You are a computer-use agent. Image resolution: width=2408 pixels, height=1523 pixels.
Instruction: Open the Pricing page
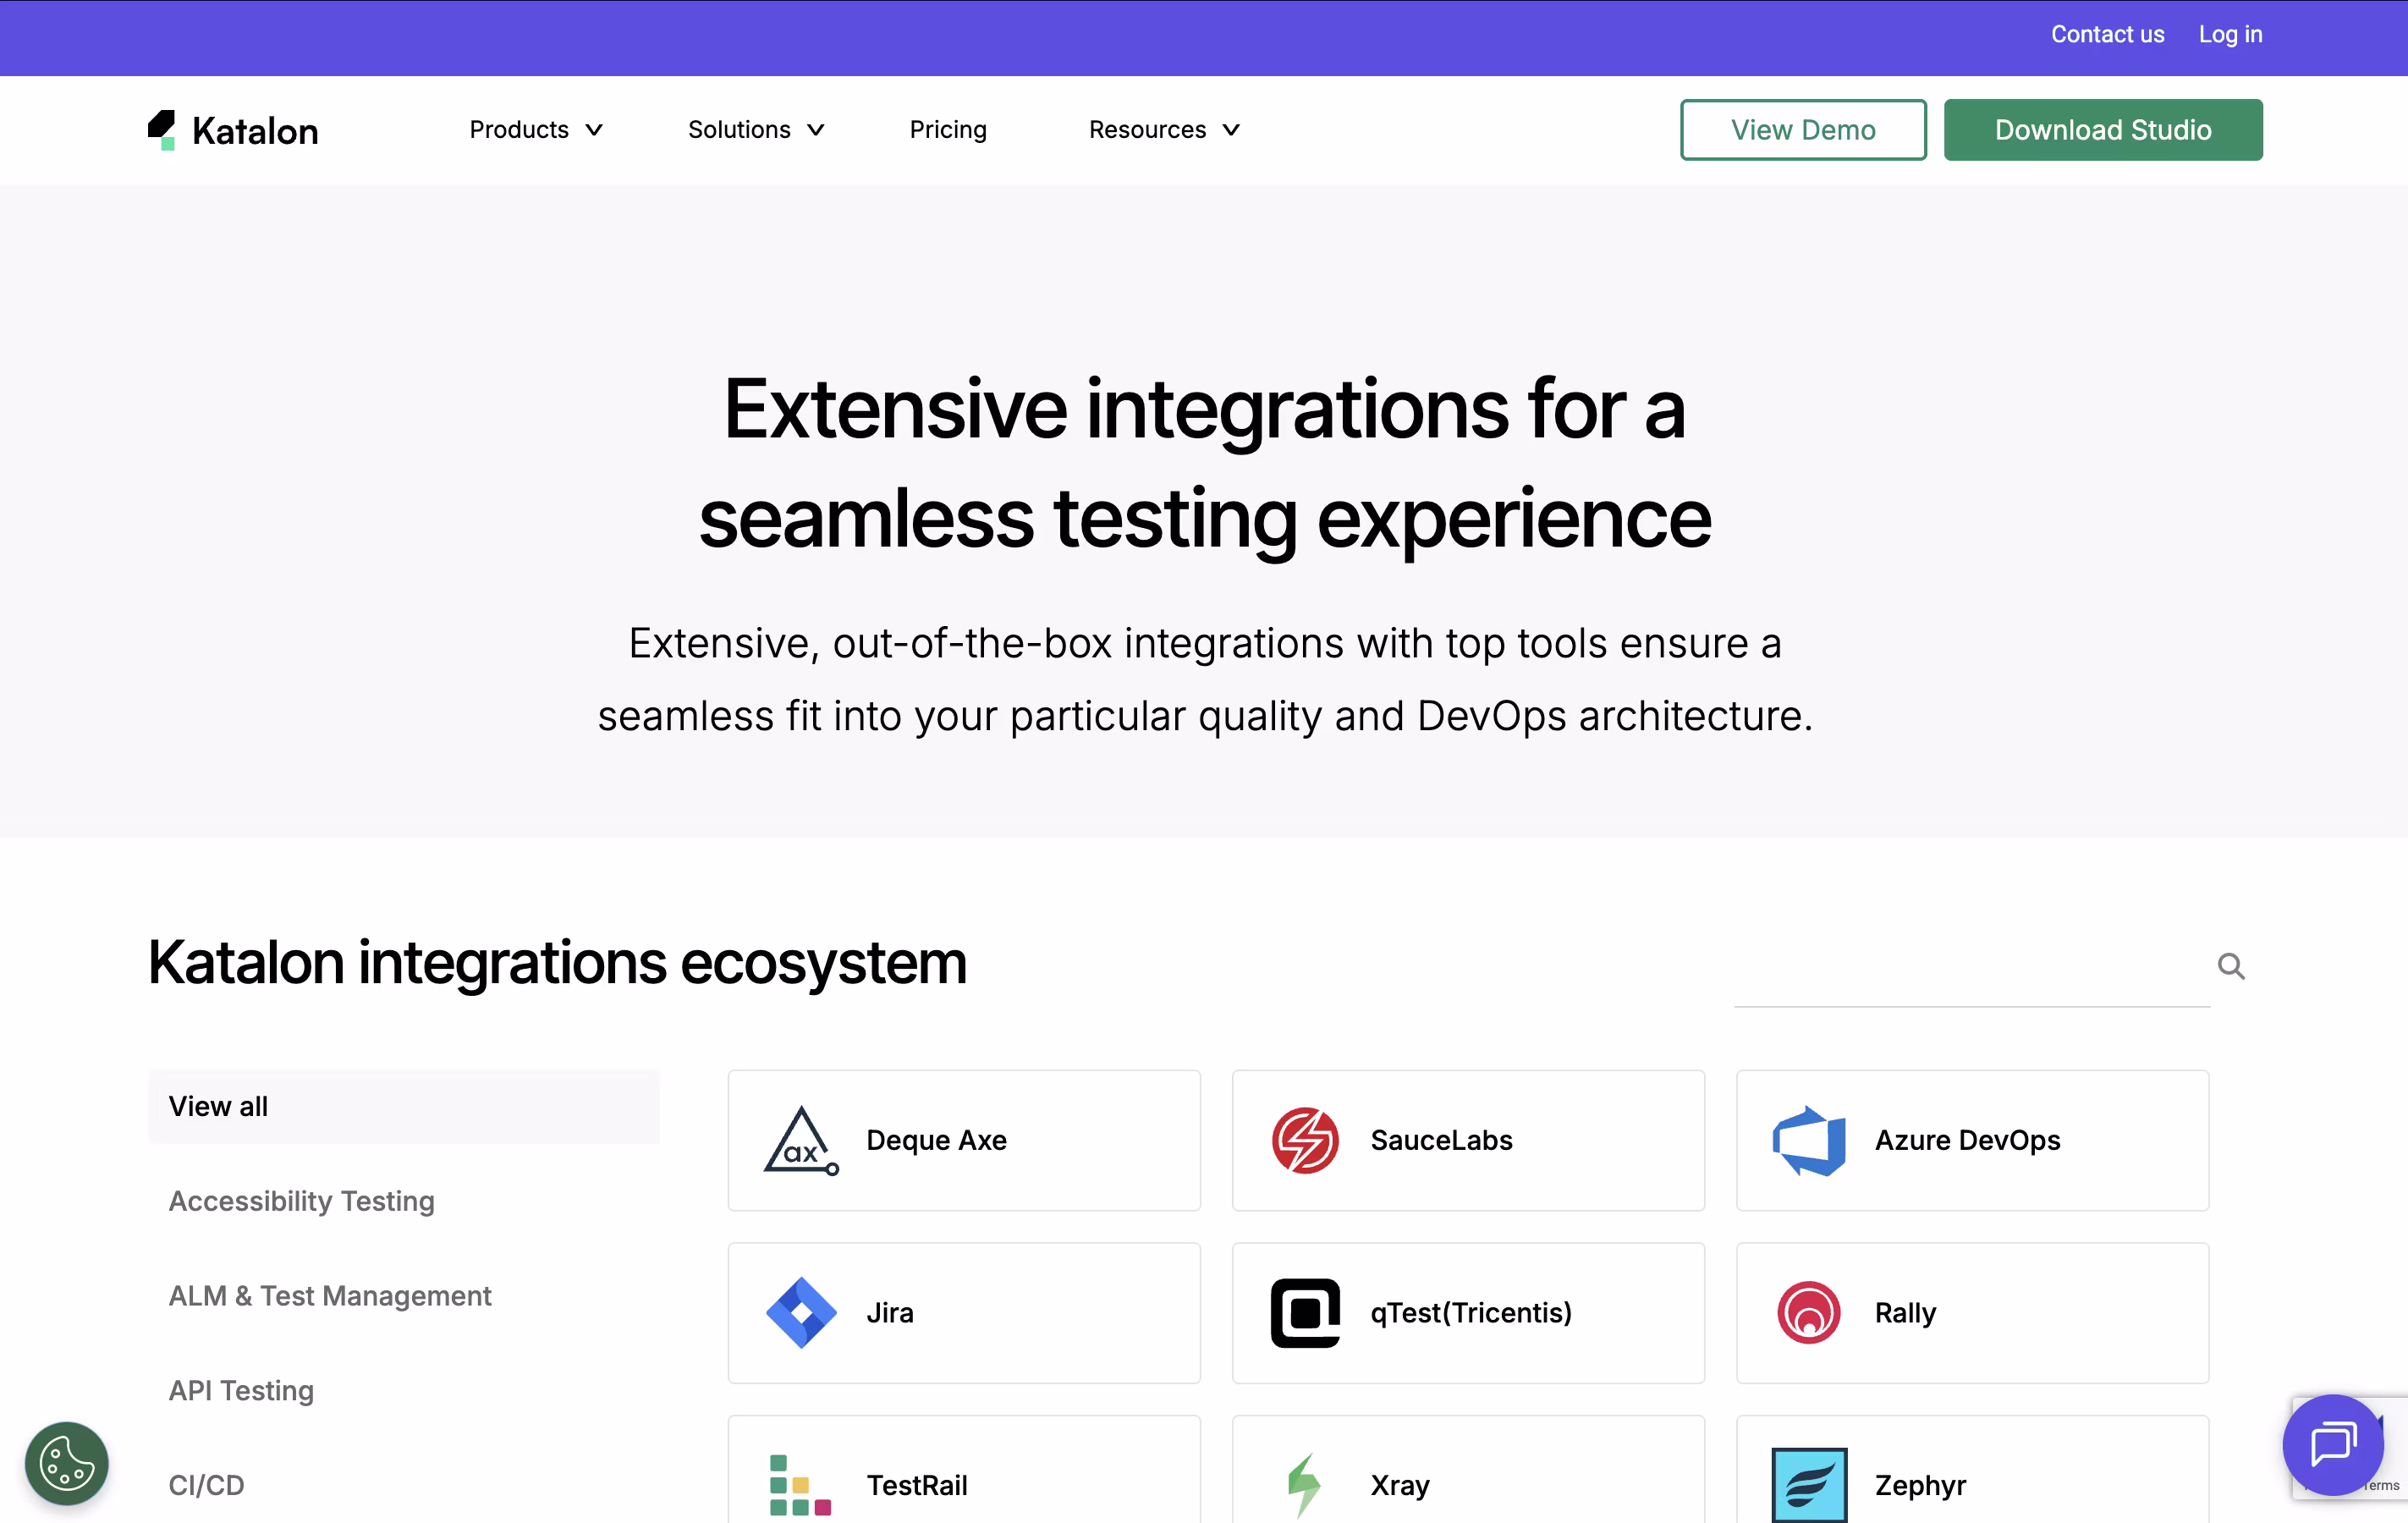948,130
